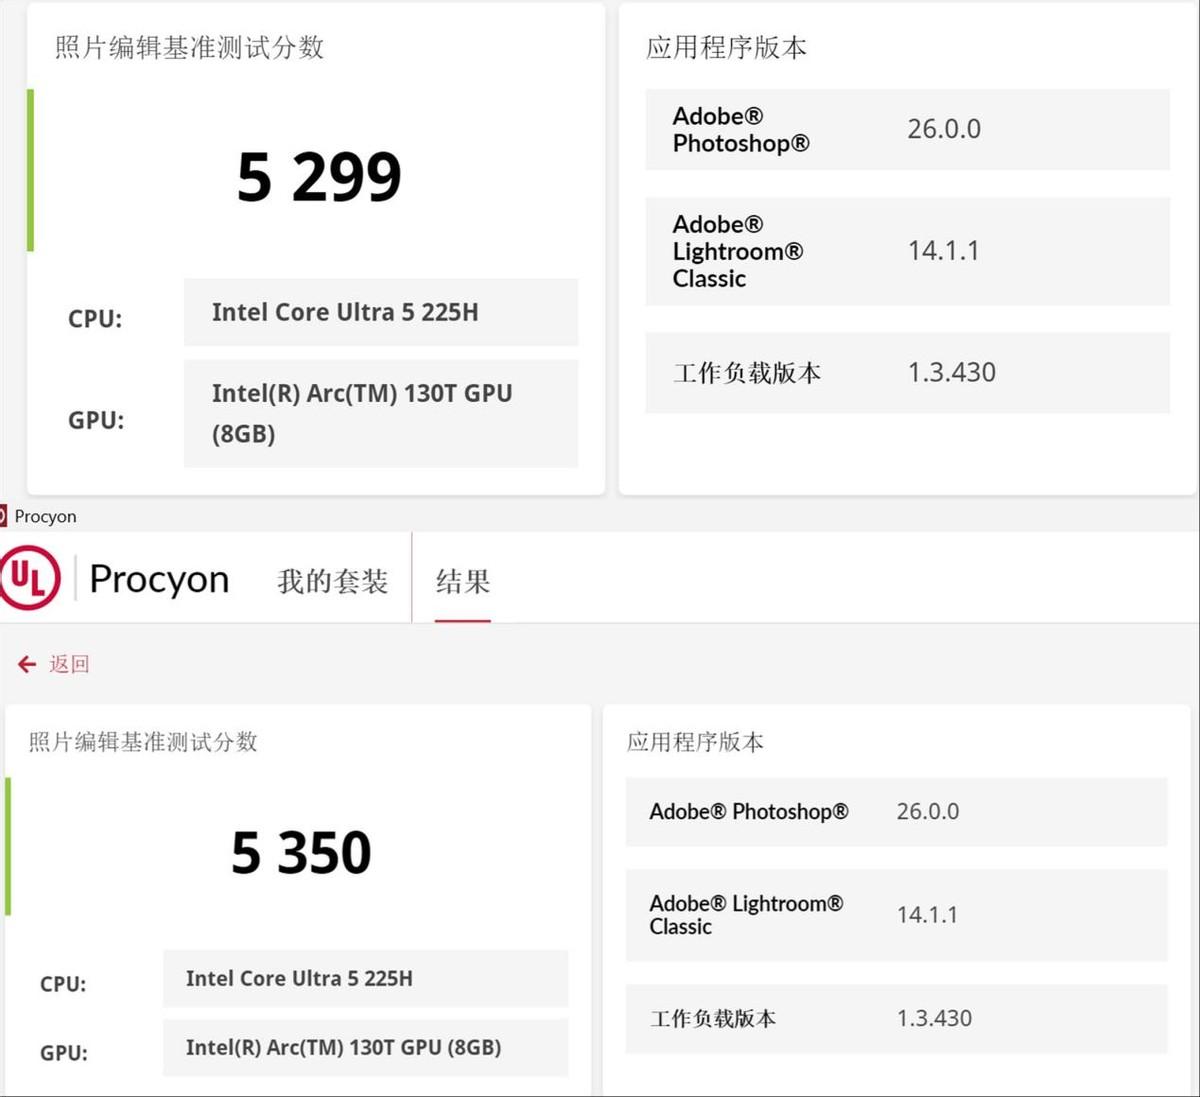Click the green bar beside the 5 350 score
This screenshot has height=1097, width=1200.
pyautogui.click(x=8, y=846)
